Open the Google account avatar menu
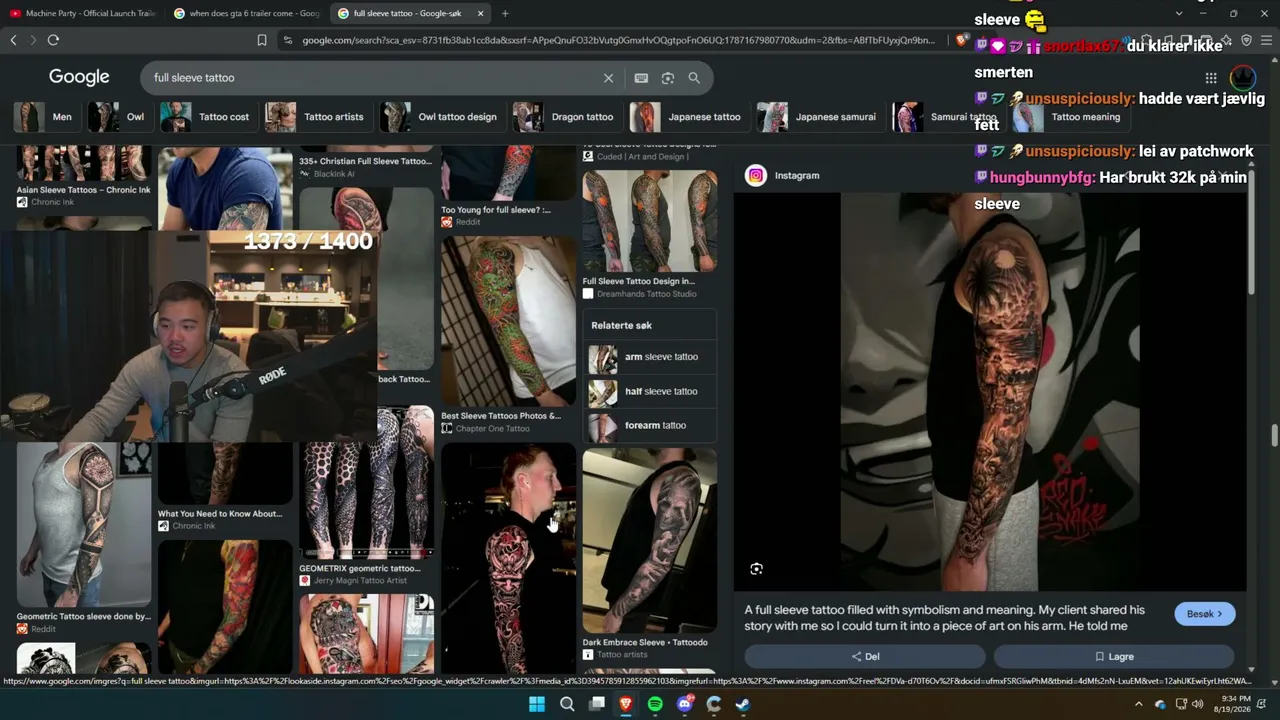Viewport: 1280px width, 720px height. (x=1242, y=78)
